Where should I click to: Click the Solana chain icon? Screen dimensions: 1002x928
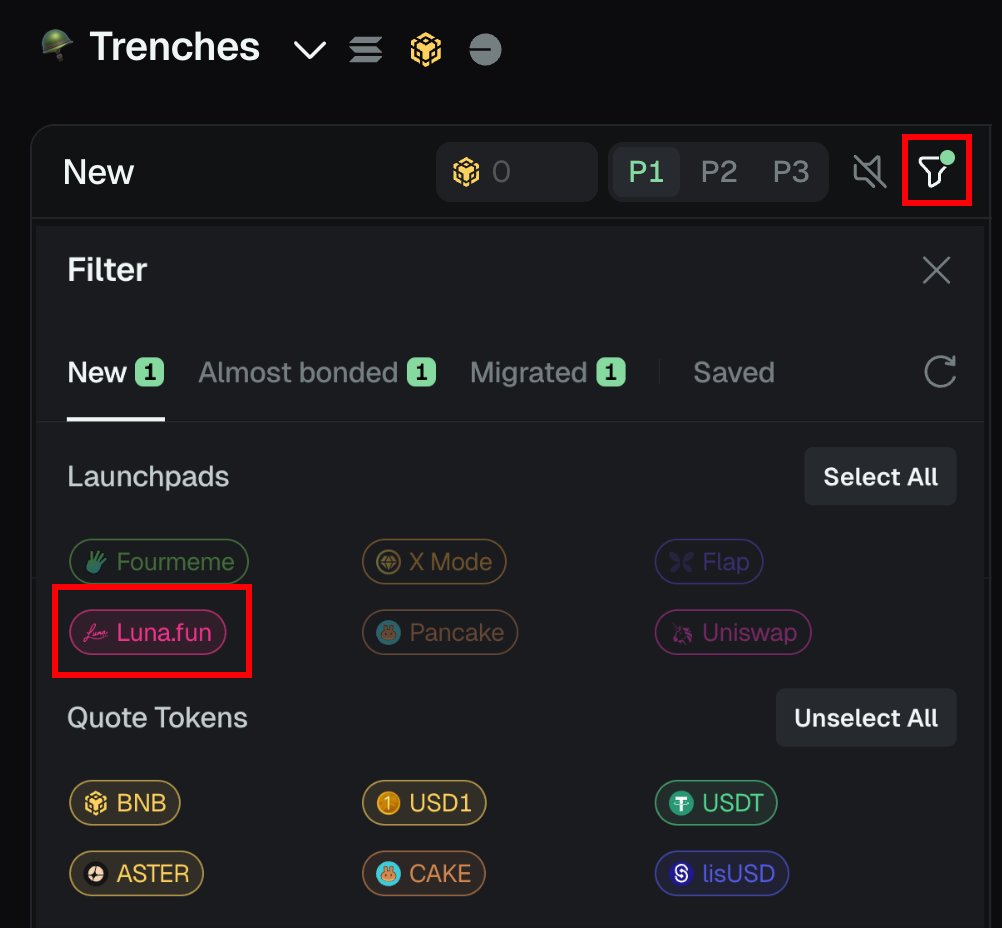point(365,49)
